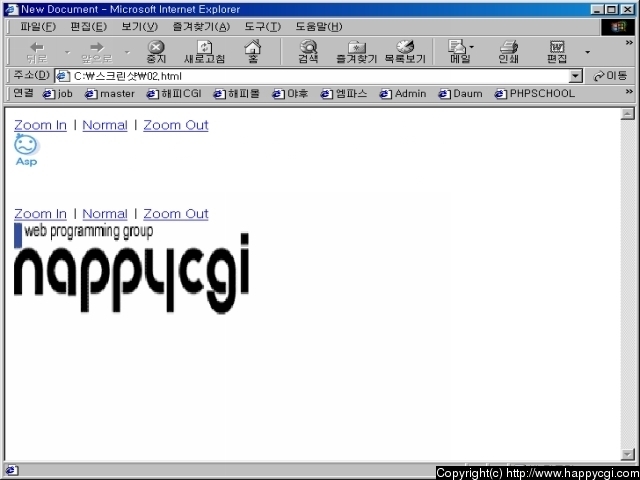Open the 해피몰 link in links bar
This screenshot has height=480, width=640.
pyautogui.click(x=237, y=94)
